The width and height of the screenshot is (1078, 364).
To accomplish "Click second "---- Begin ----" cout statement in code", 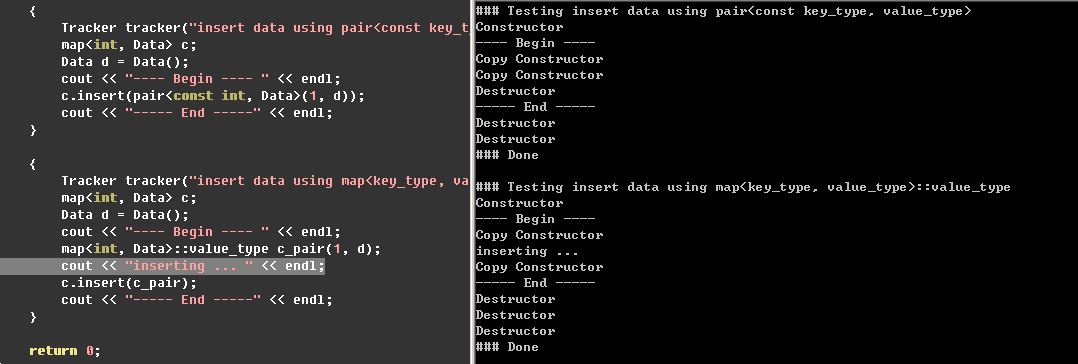I will point(201,232).
